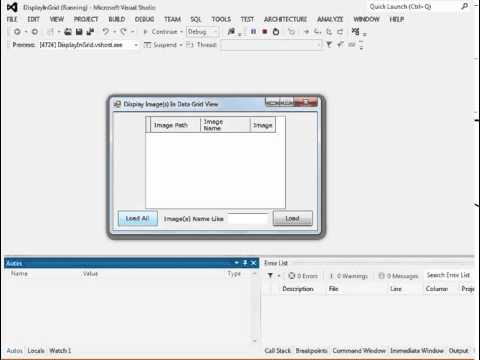The image size is (480, 360).
Task: Open the TEAM menu
Action: pyautogui.click(x=172, y=19)
